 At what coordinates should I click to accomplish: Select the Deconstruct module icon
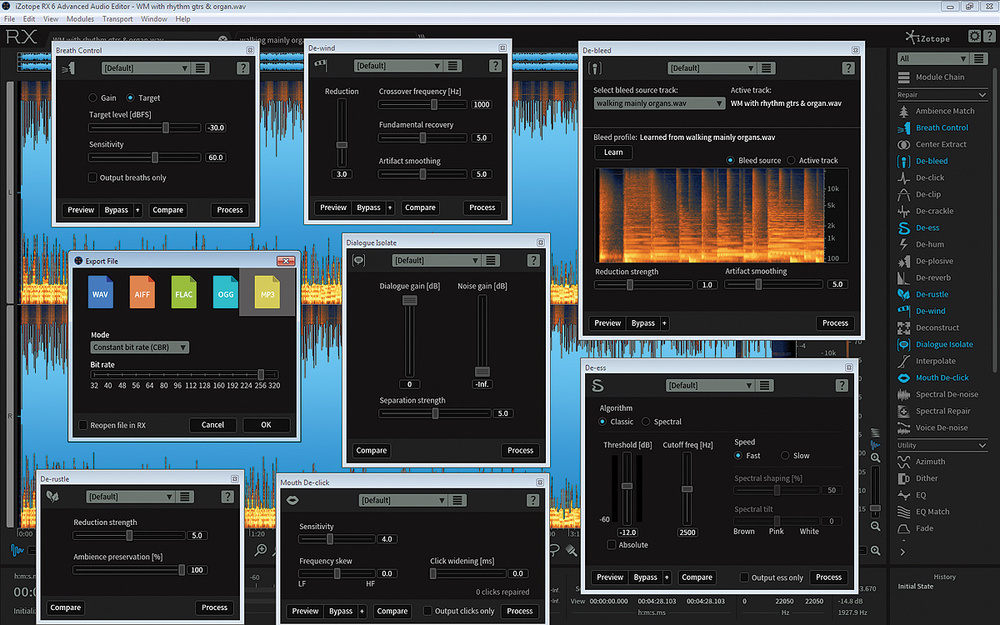click(x=904, y=328)
